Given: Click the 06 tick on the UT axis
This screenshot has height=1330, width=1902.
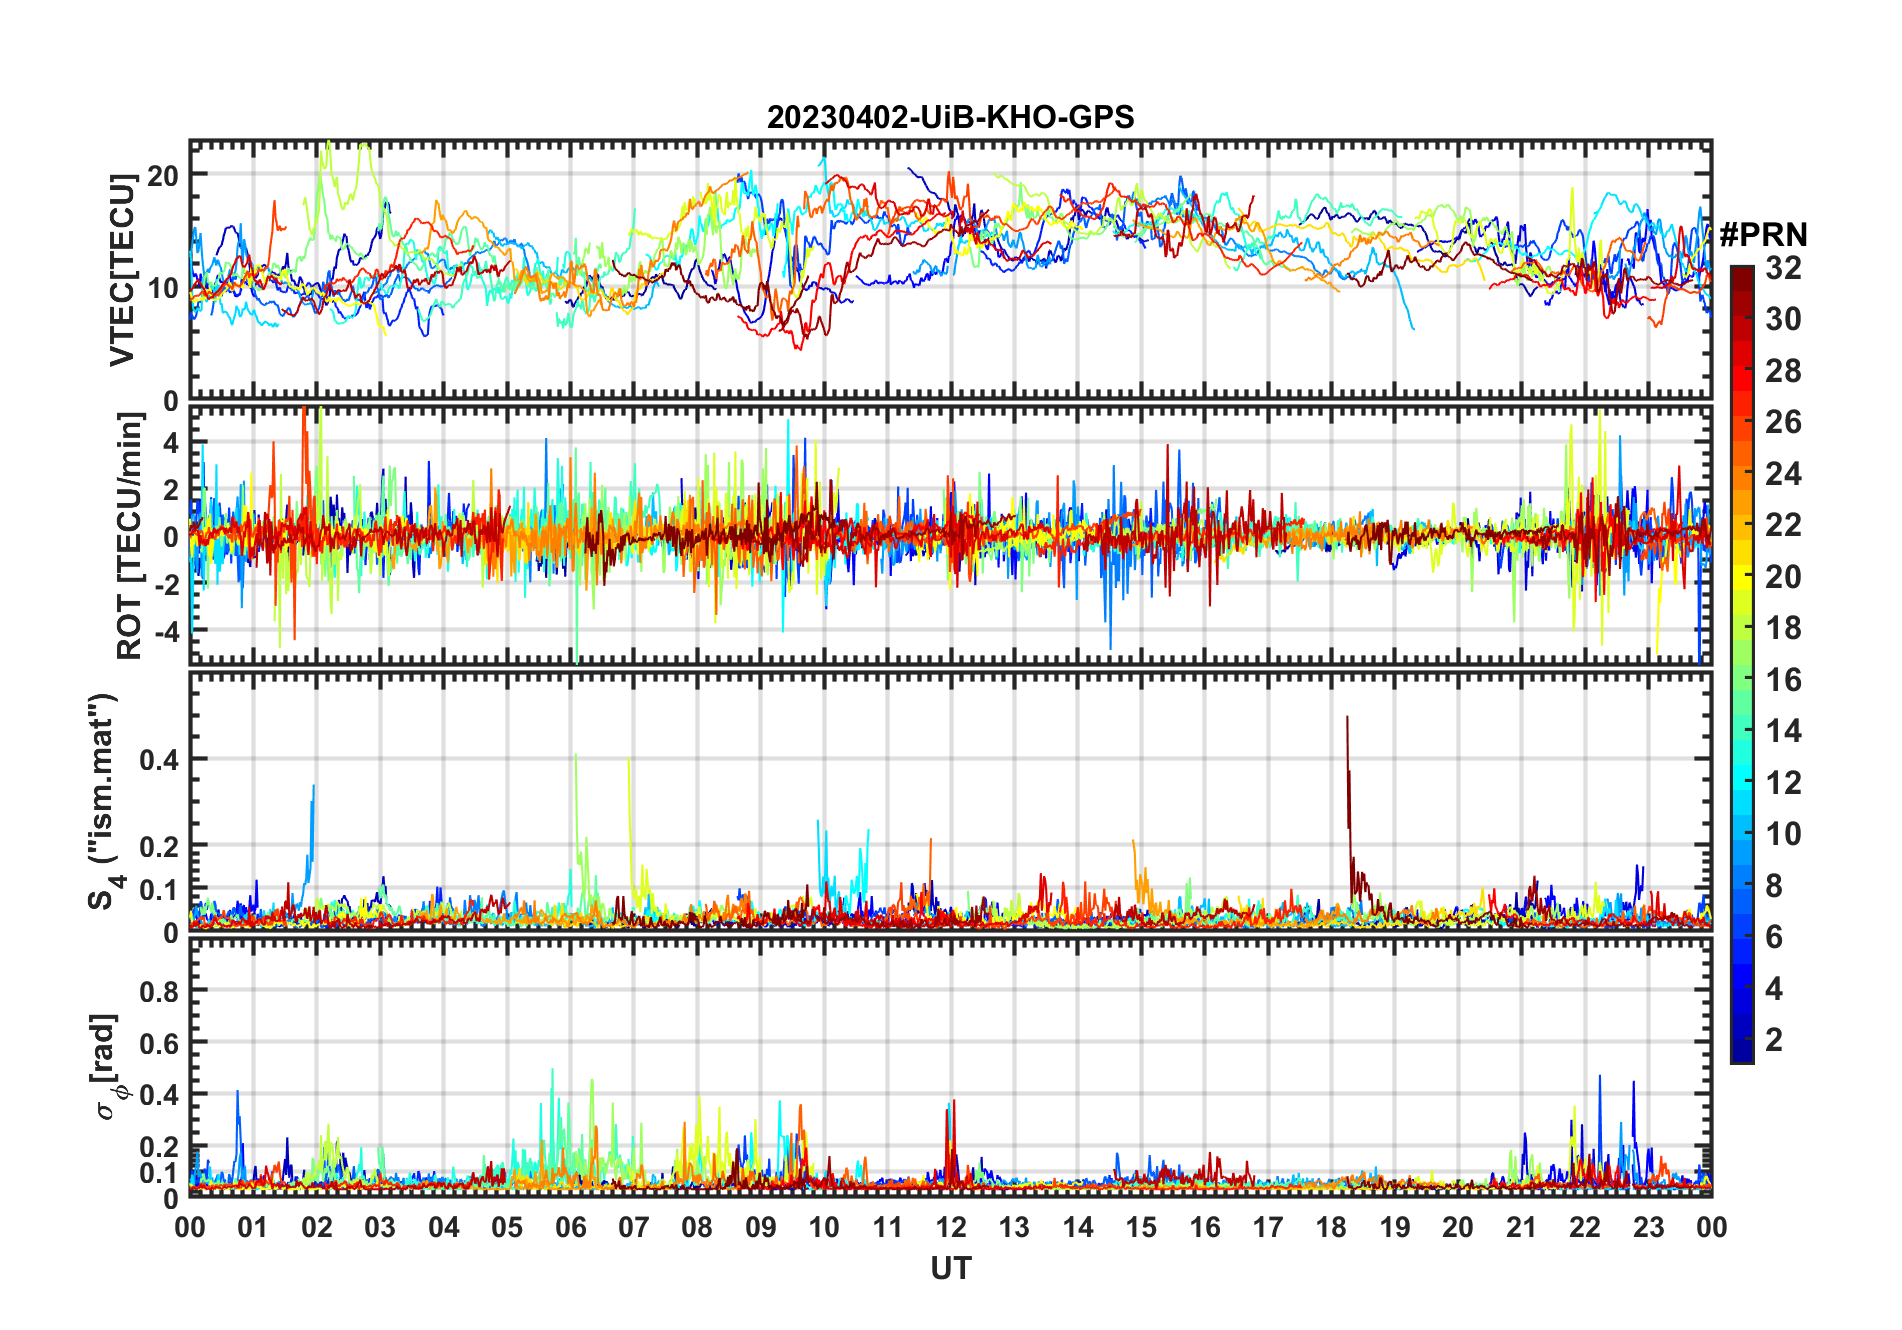Looking at the screenshot, I should [x=570, y=1227].
